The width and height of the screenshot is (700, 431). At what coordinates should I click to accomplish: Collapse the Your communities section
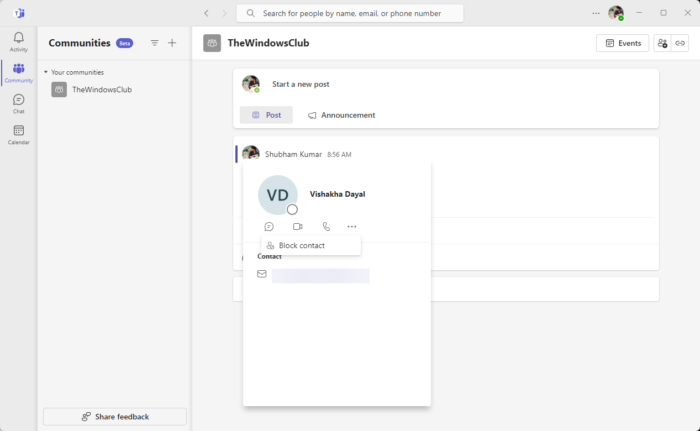tap(45, 72)
